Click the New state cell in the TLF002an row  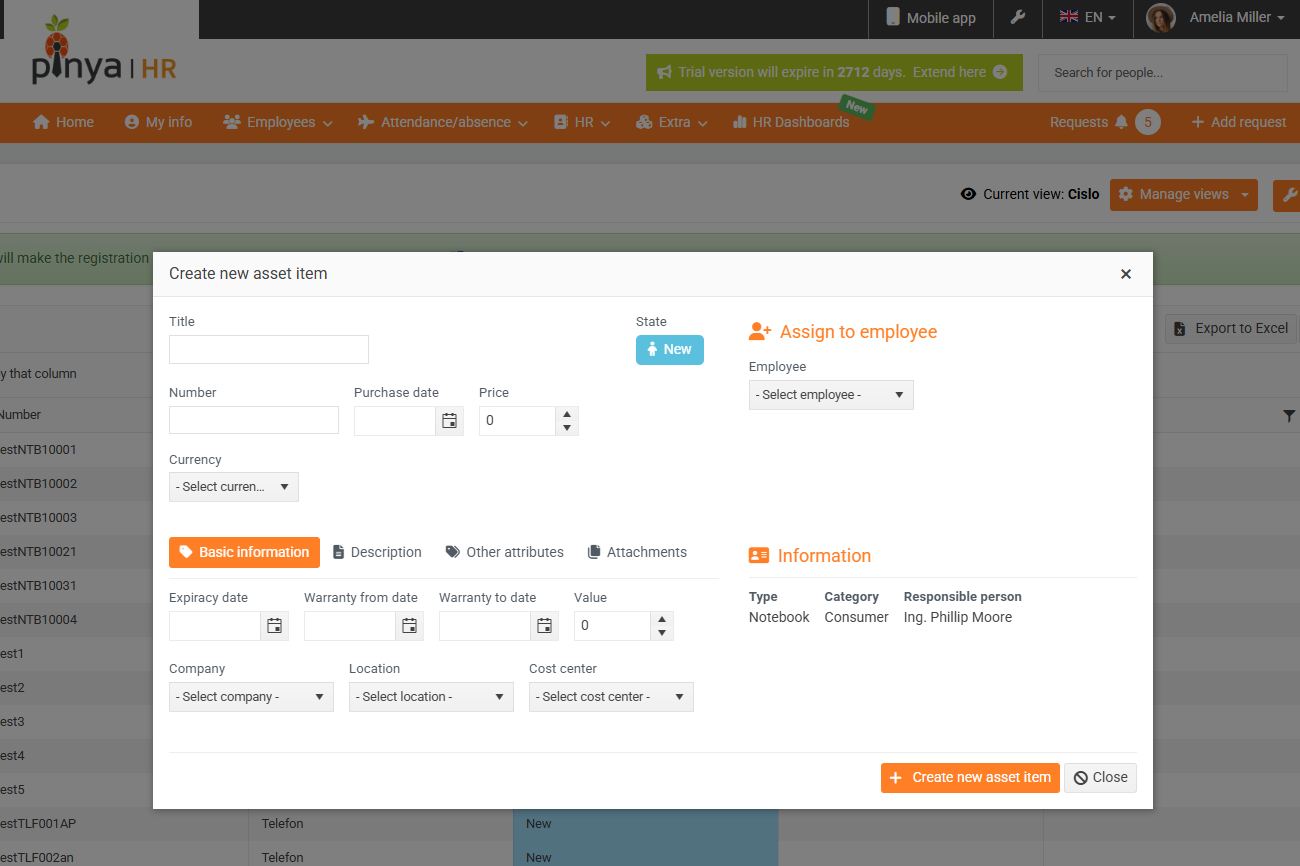coord(646,857)
